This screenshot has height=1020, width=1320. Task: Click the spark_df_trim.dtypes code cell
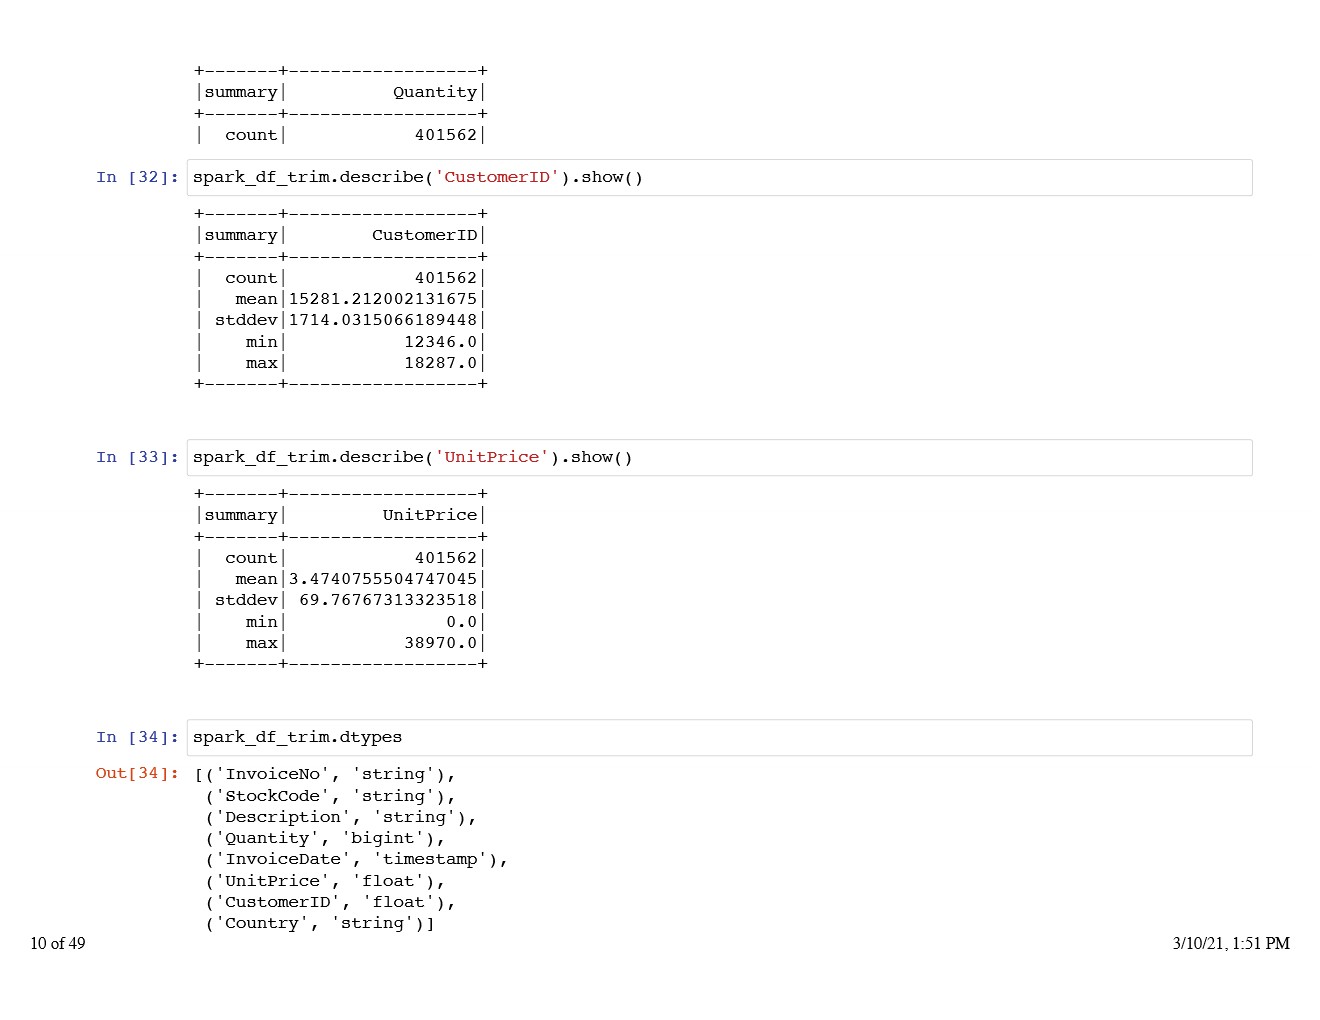click(720, 738)
